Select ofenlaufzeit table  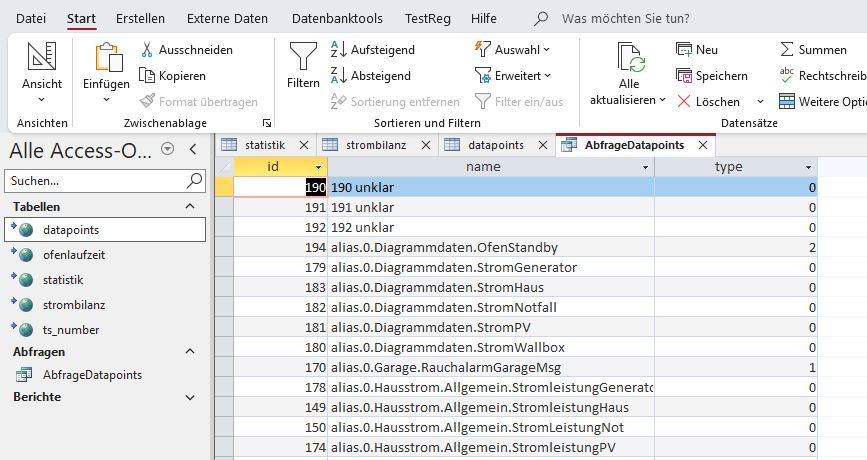pyautogui.click(x=74, y=255)
